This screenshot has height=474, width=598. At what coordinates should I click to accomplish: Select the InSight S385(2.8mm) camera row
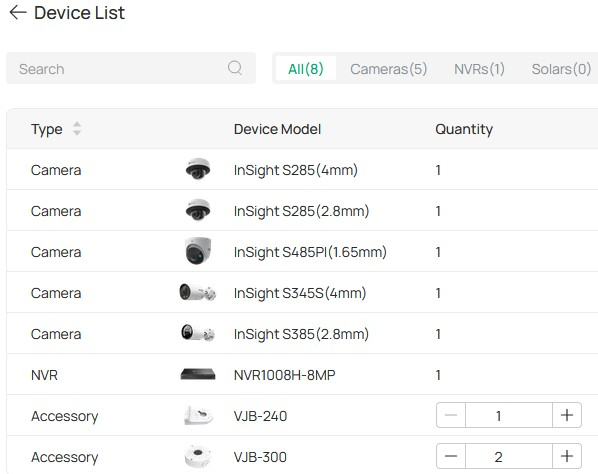coord(302,334)
